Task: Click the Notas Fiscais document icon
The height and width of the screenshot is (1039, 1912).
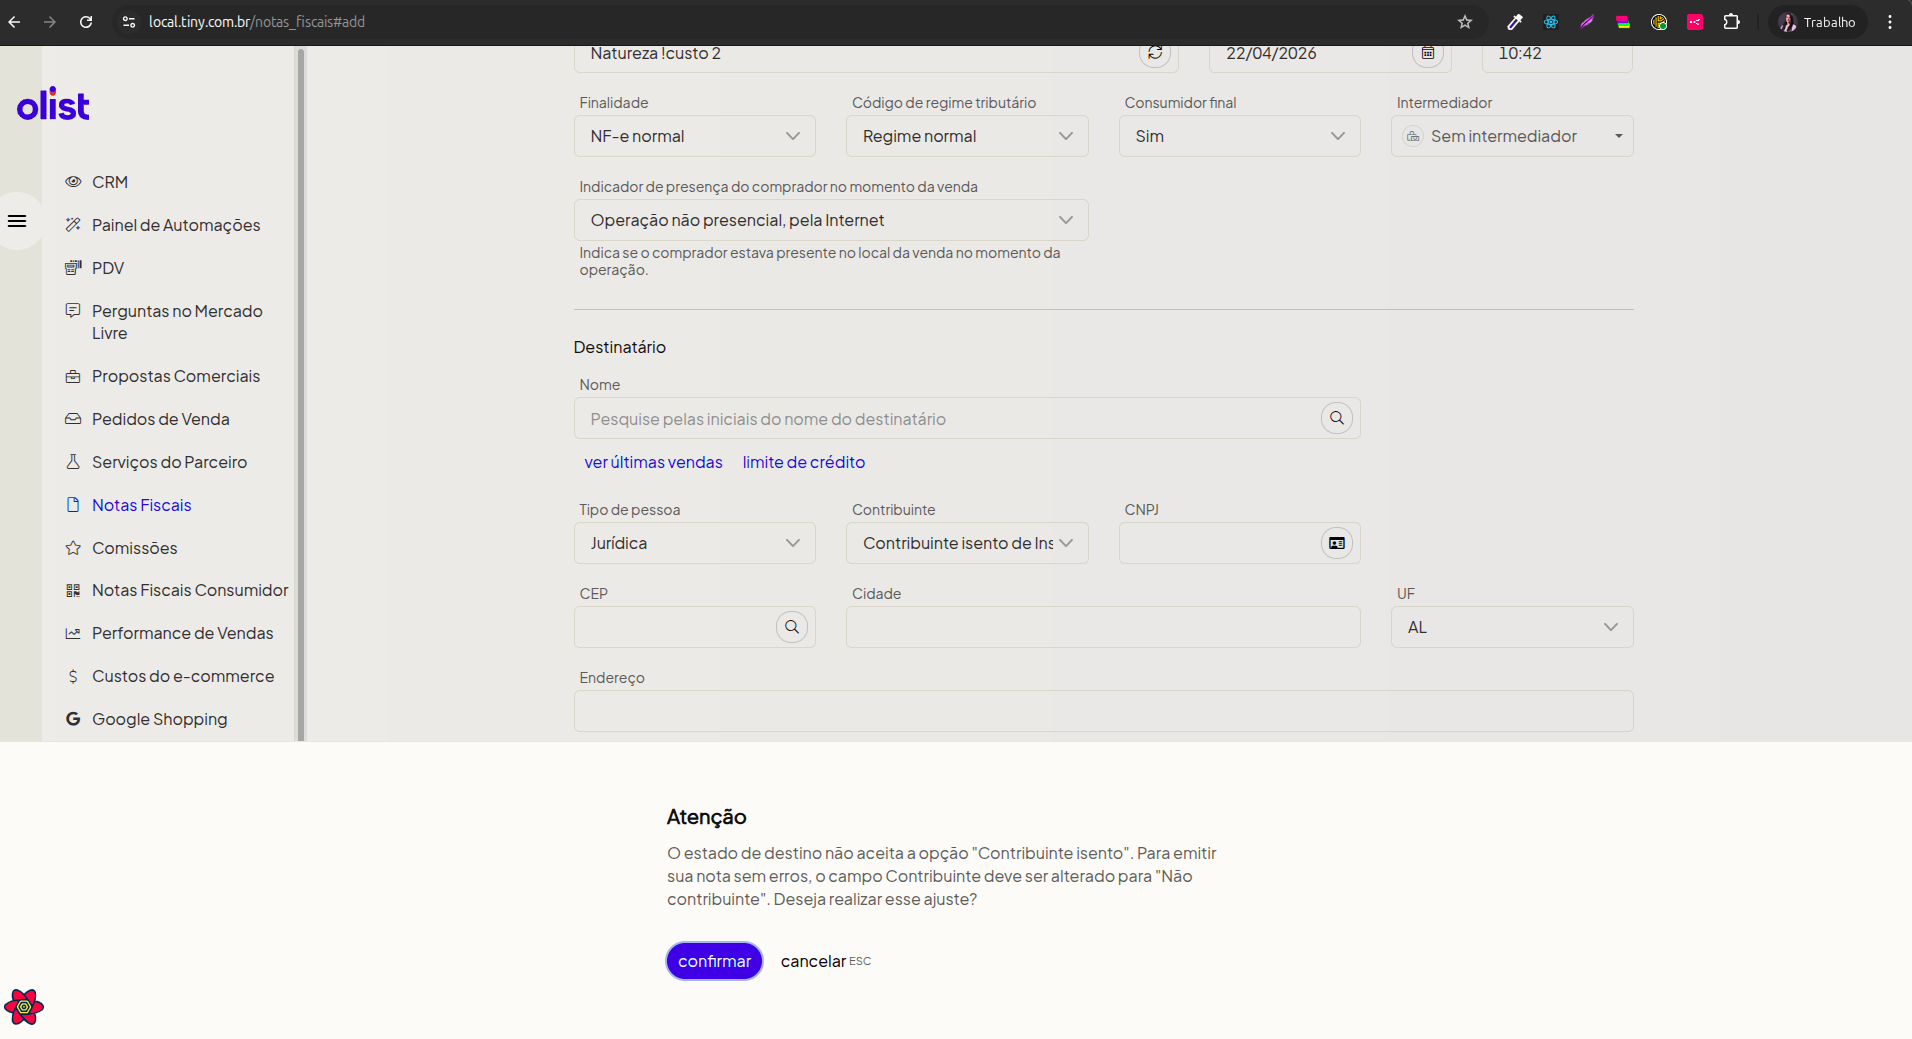Action: coord(73,505)
